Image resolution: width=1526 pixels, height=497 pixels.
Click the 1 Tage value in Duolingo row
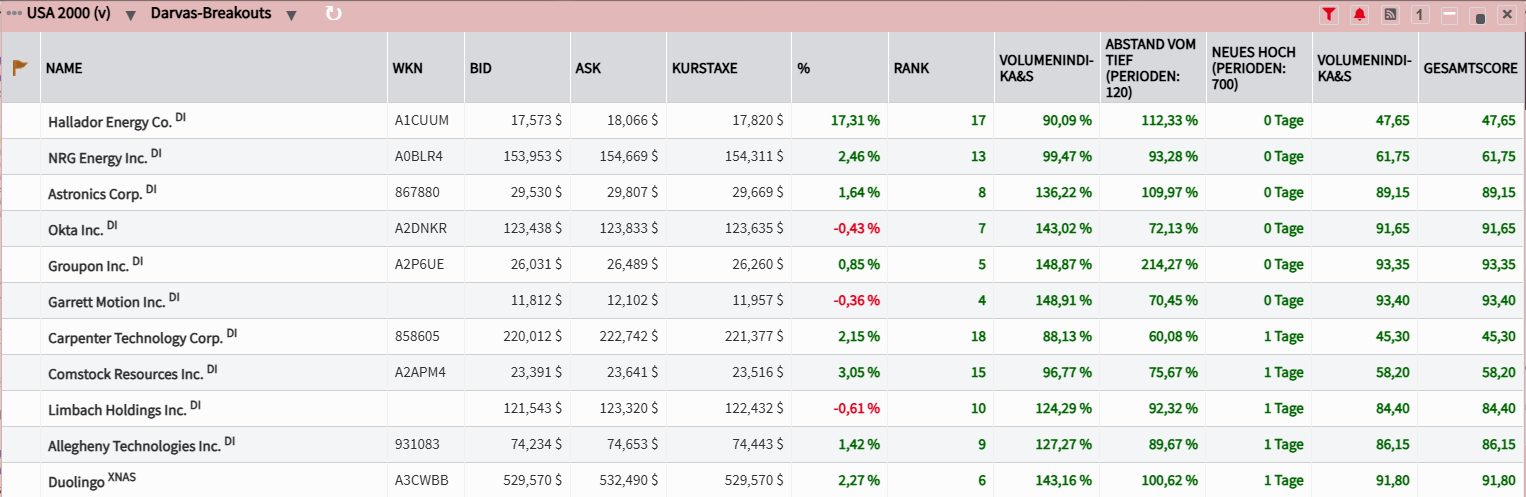tap(1283, 481)
